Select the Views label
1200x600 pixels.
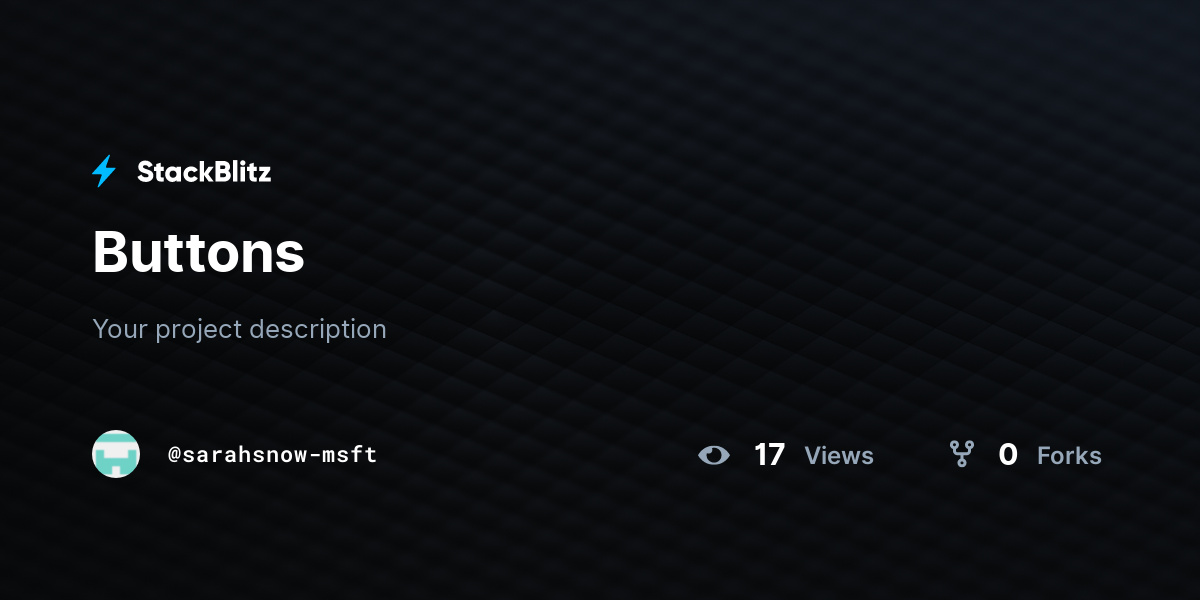[x=839, y=456]
